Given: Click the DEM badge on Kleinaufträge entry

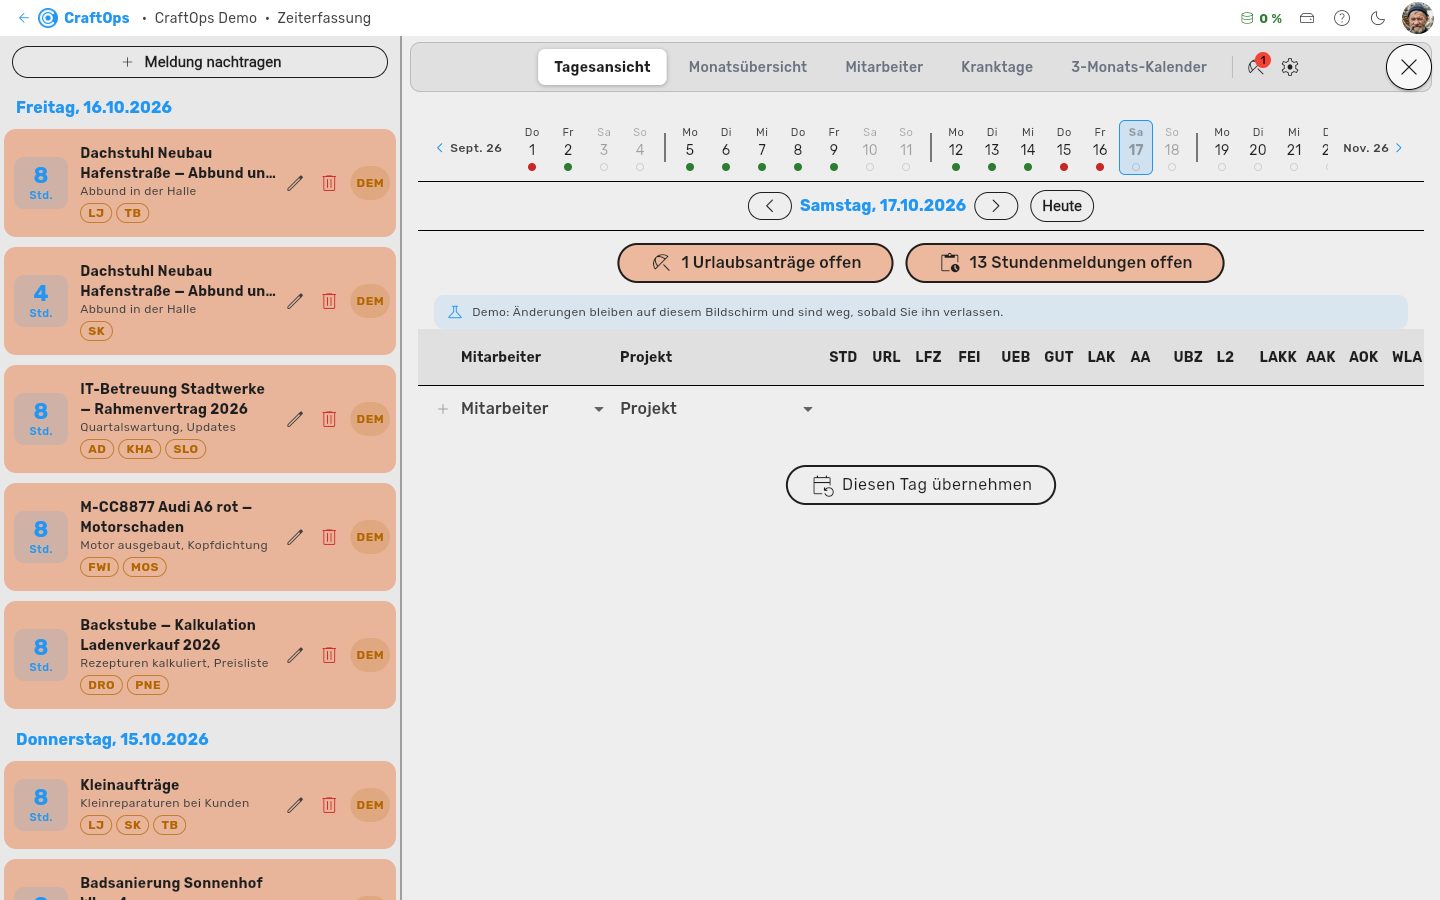Looking at the screenshot, I should pyautogui.click(x=370, y=805).
